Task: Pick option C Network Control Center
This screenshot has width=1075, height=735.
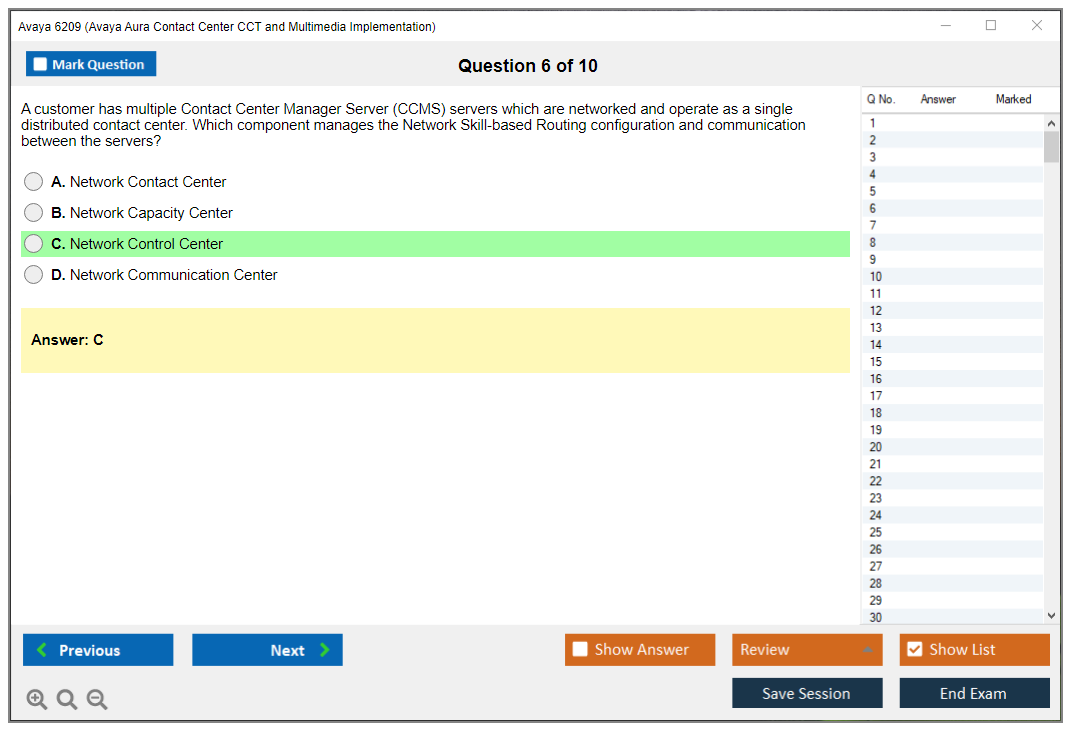Action: (34, 244)
